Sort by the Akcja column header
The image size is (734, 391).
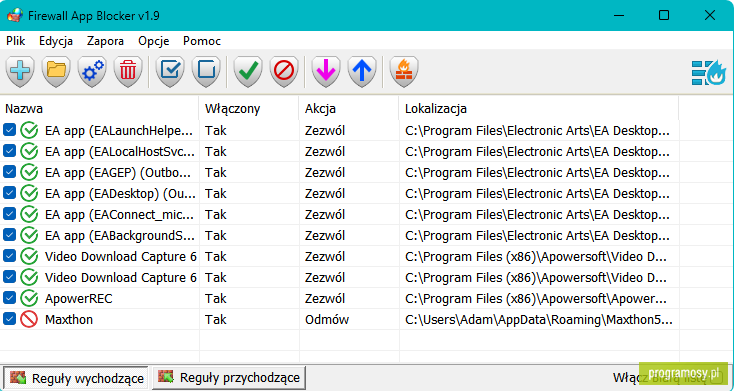tap(349, 109)
